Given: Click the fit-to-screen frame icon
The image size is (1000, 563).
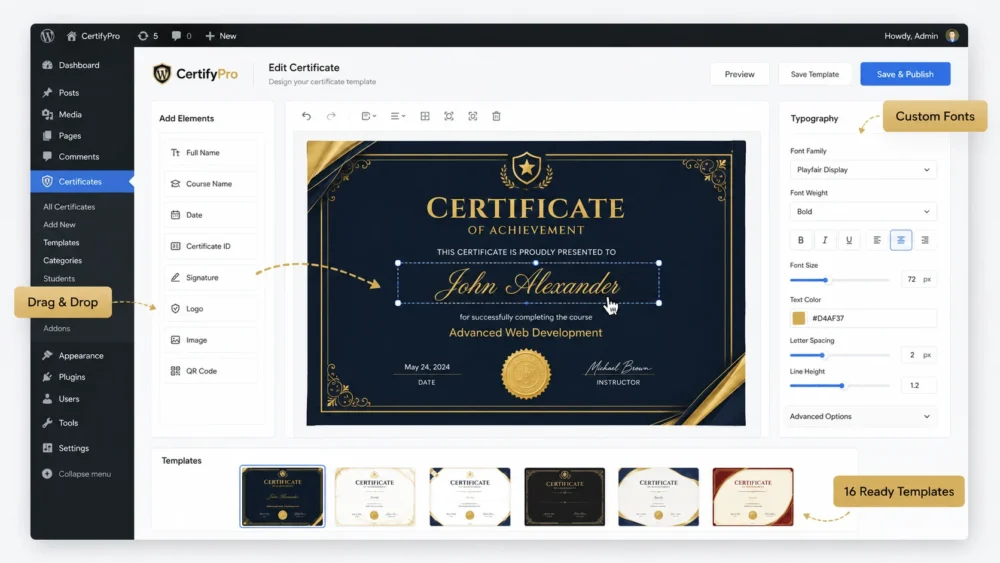Looking at the screenshot, I should 449,116.
